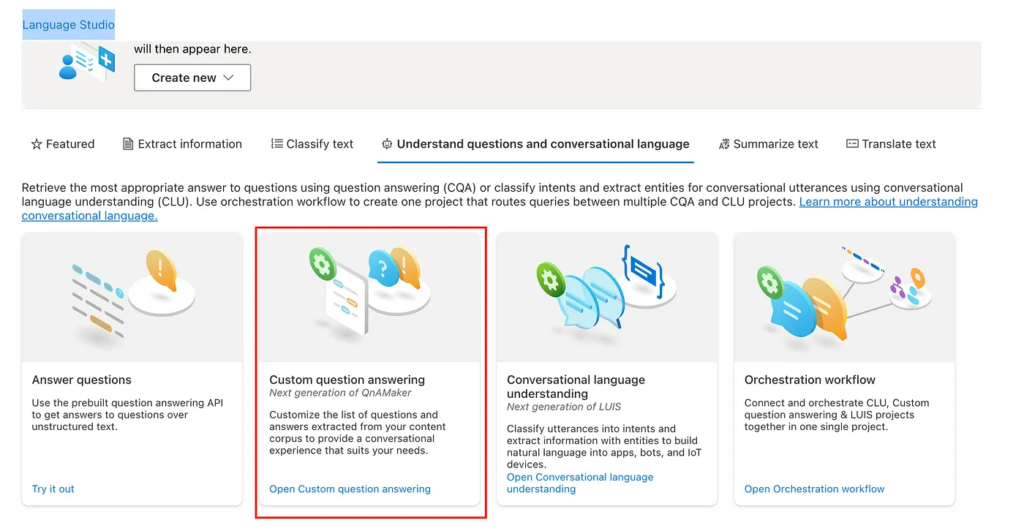
Task: Click the Language Studio header link
Action: point(68,25)
